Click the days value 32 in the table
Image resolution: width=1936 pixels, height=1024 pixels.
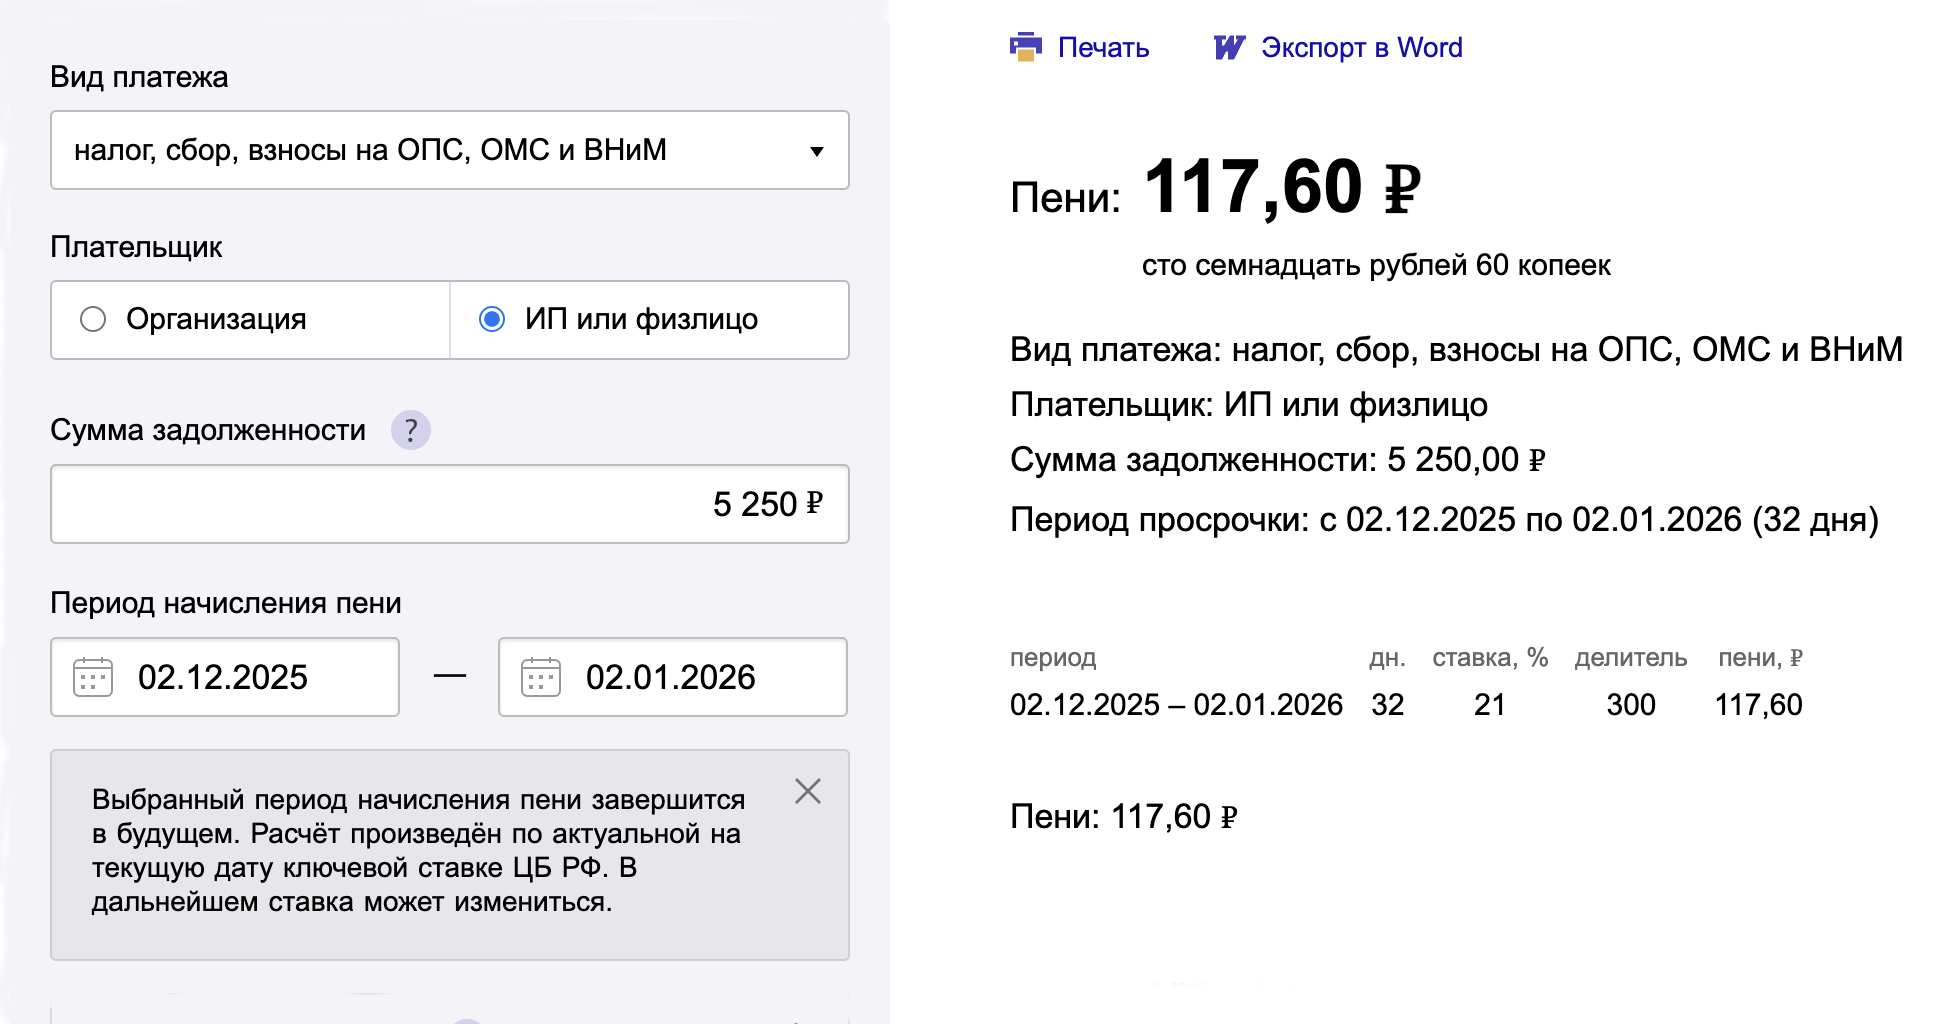tap(1388, 705)
